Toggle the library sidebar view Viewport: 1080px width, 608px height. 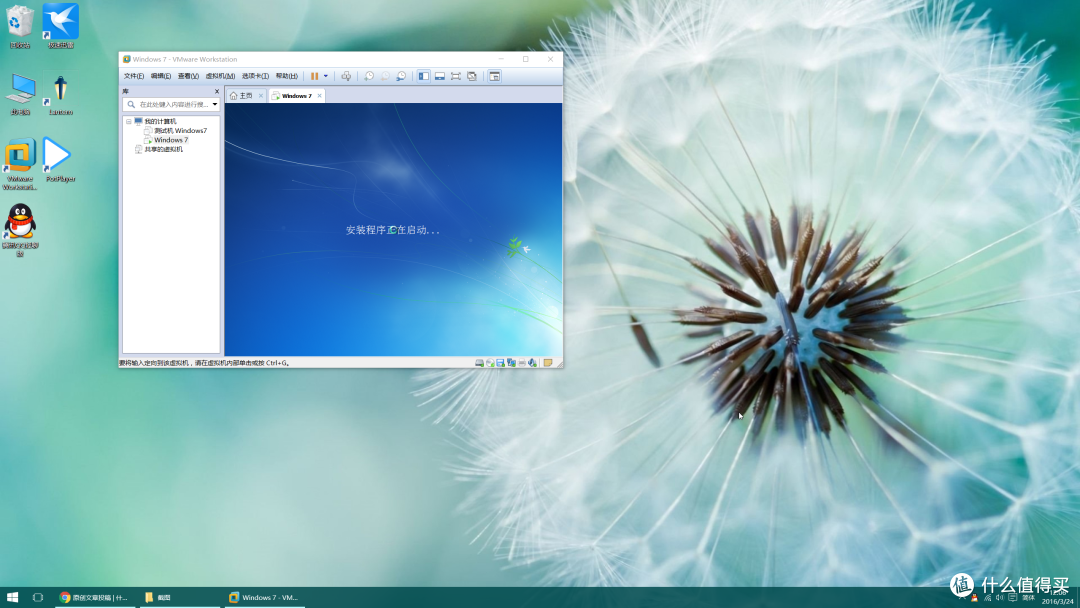[424, 76]
